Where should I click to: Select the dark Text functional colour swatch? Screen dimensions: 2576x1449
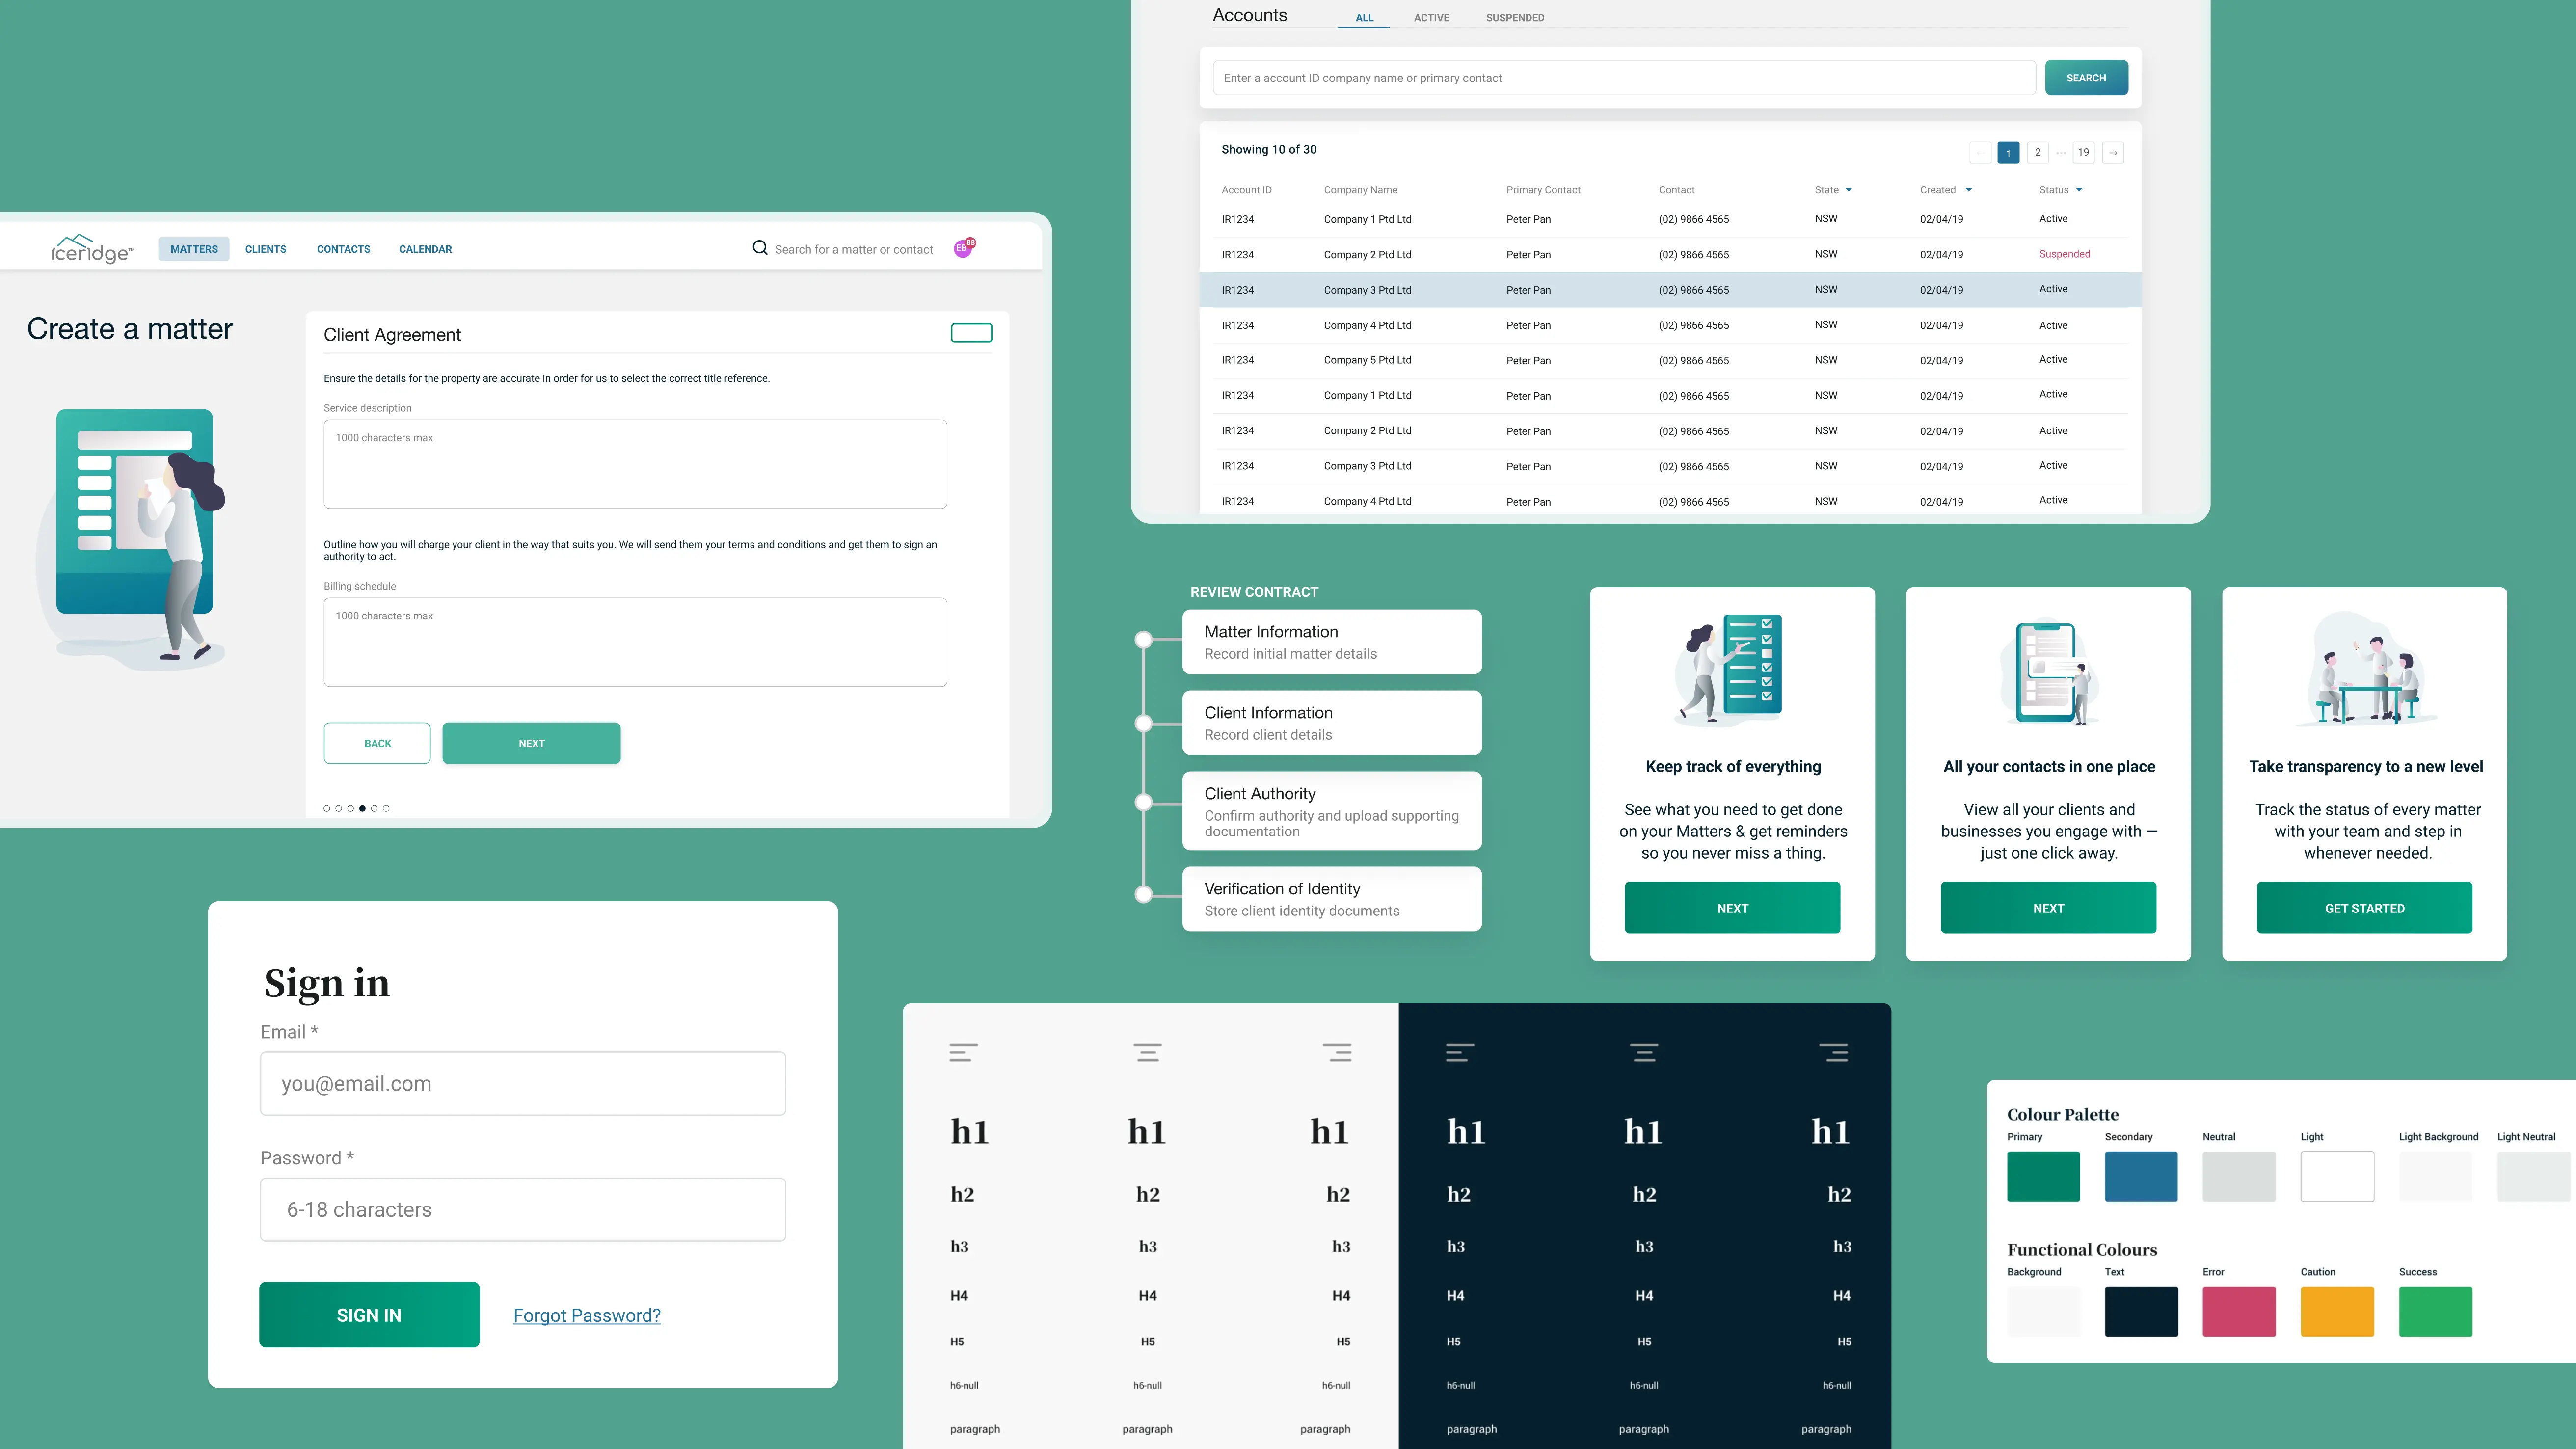coord(2141,1311)
